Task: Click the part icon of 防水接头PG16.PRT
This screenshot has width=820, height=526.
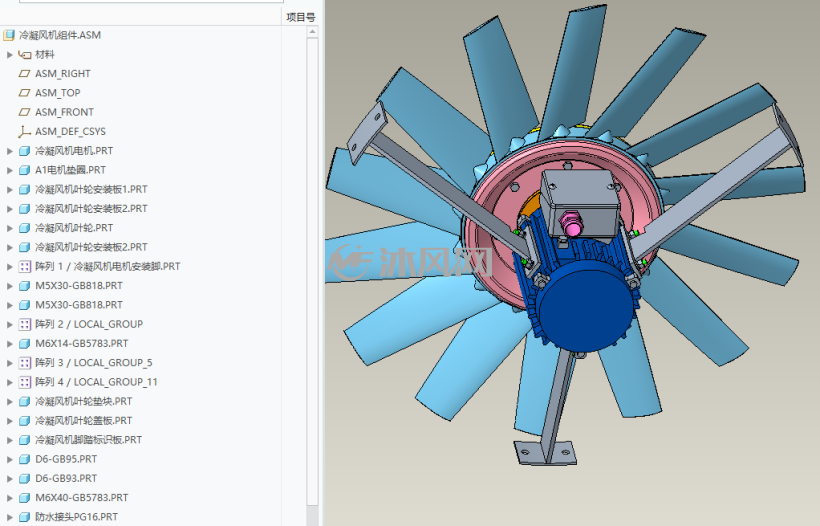Action: pyautogui.click(x=25, y=517)
